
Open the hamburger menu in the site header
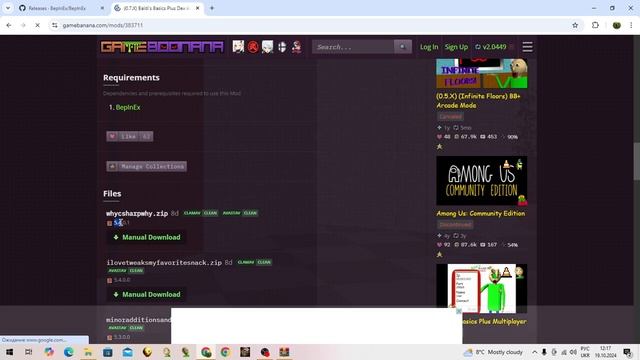[x=527, y=47]
